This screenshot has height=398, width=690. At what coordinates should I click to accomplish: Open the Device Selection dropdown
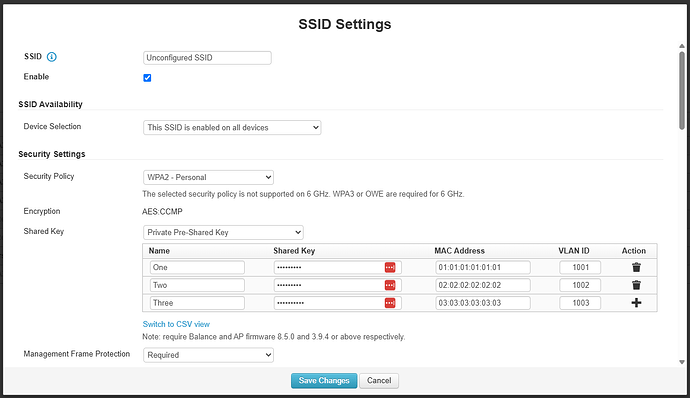[232, 128]
